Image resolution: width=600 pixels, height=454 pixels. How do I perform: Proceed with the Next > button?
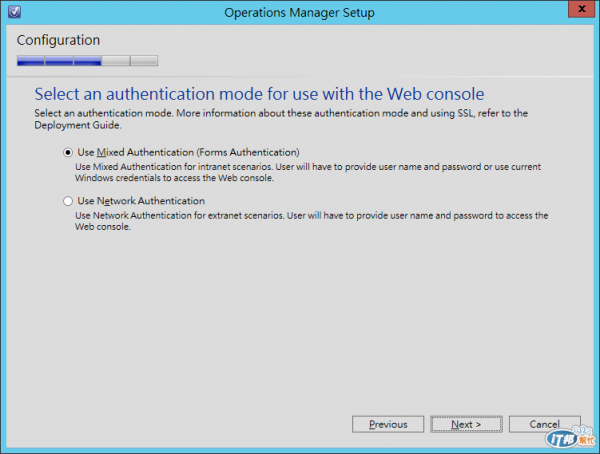pos(466,424)
